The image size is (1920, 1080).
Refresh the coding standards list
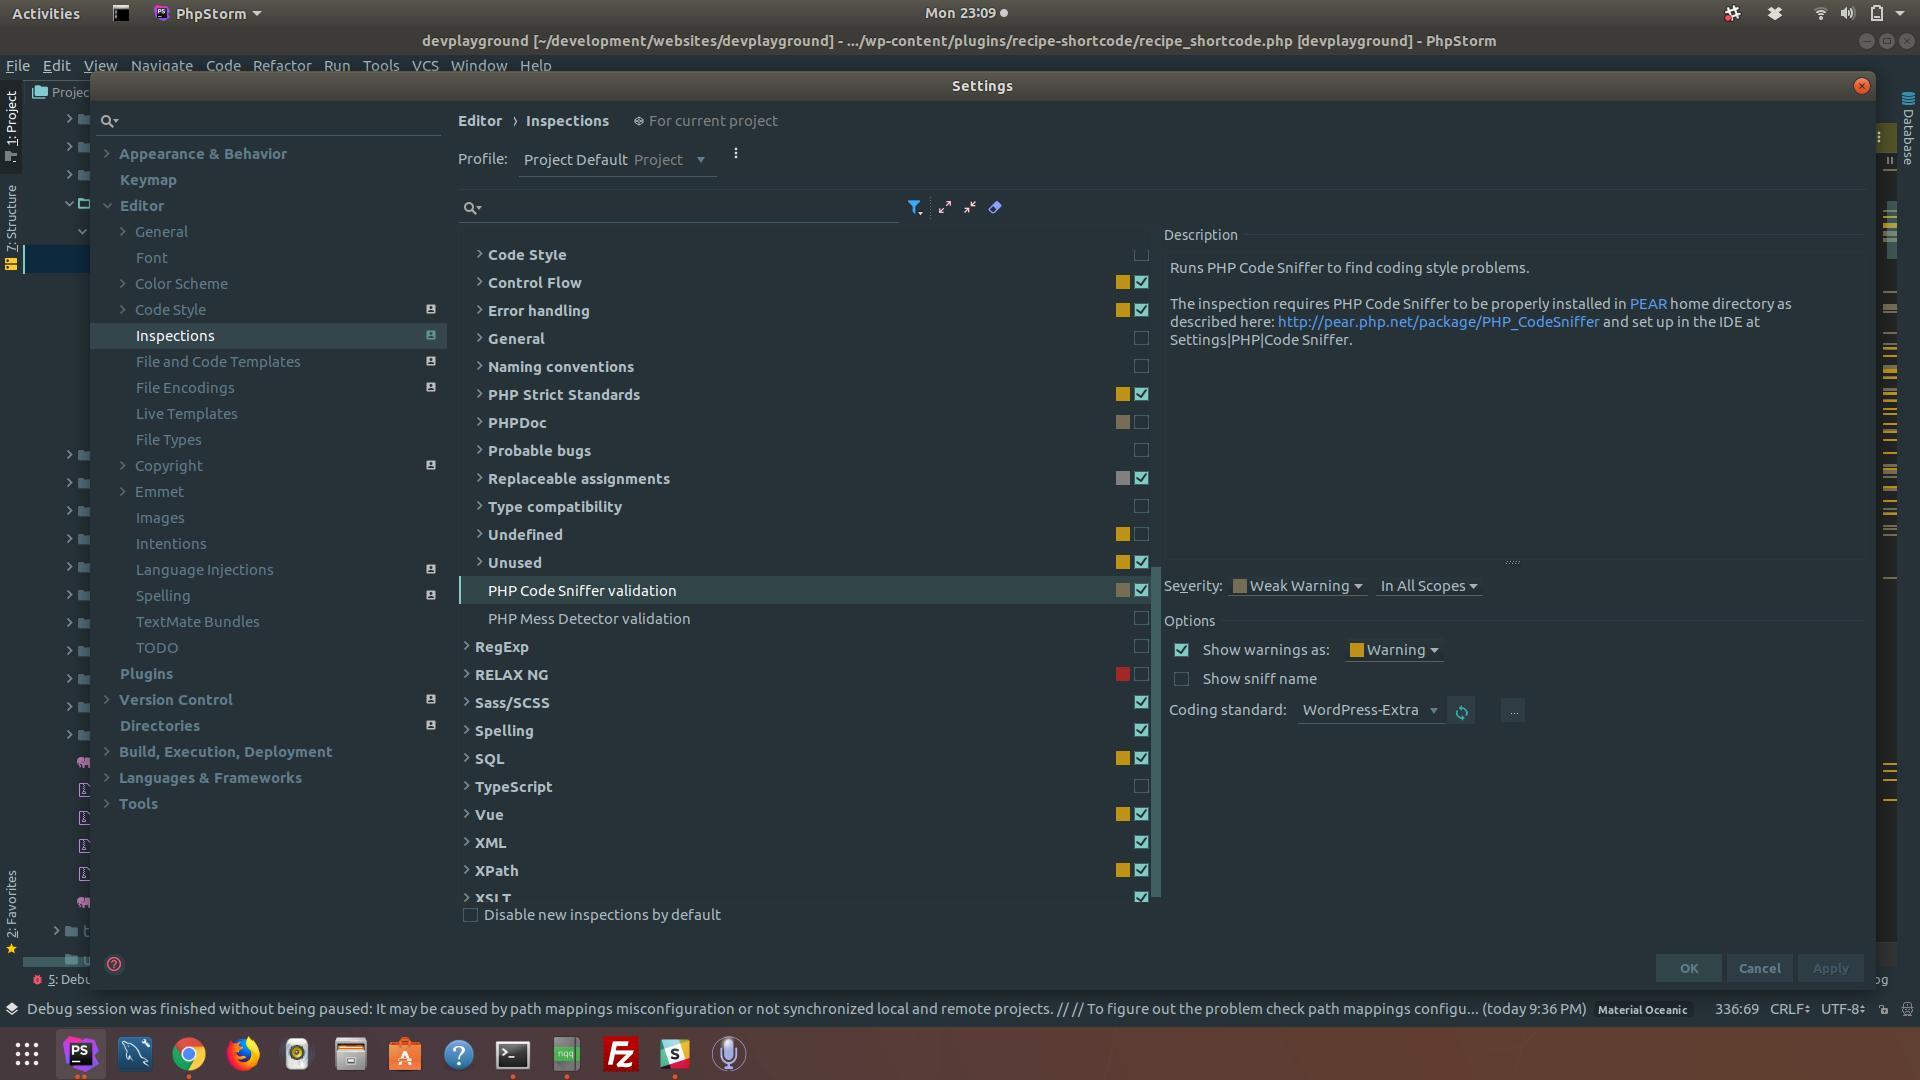[1462, 712]
